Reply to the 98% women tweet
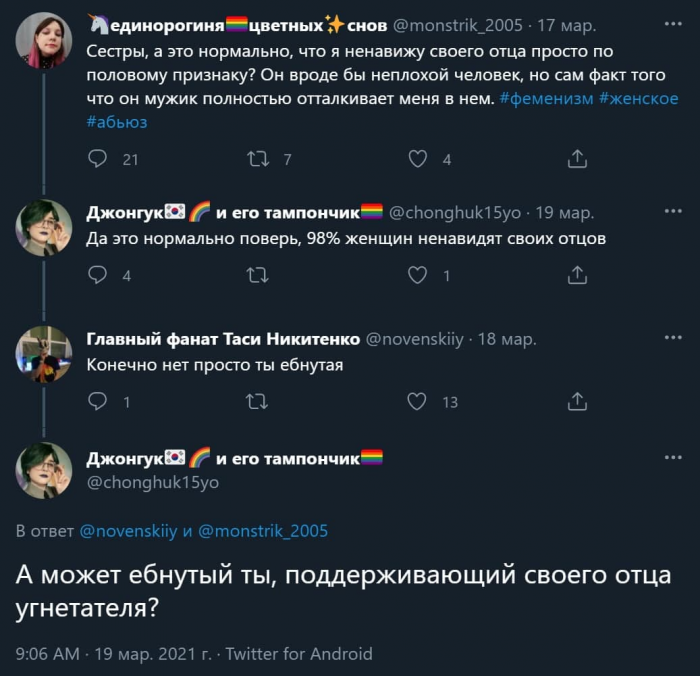700x676 pixels. [x=98, y=275]
